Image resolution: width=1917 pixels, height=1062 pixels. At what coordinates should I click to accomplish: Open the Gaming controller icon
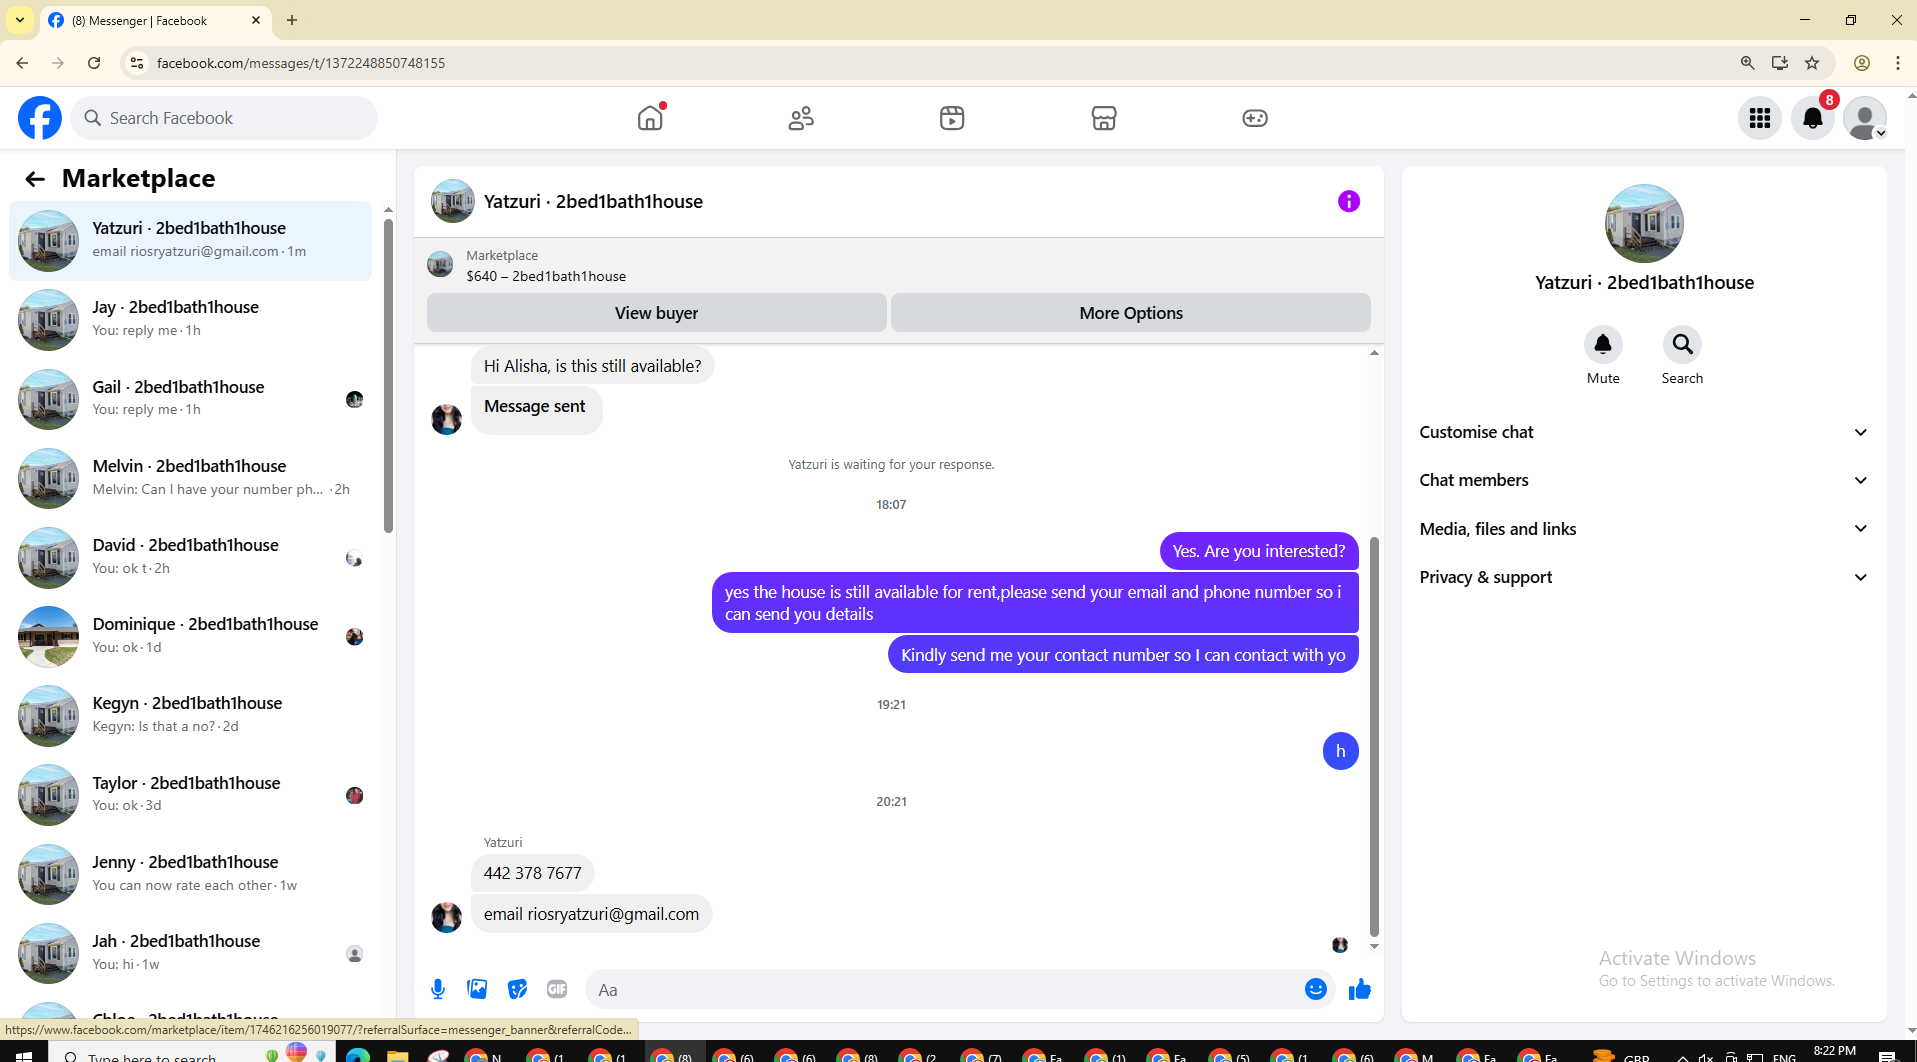pos(1255,118)
